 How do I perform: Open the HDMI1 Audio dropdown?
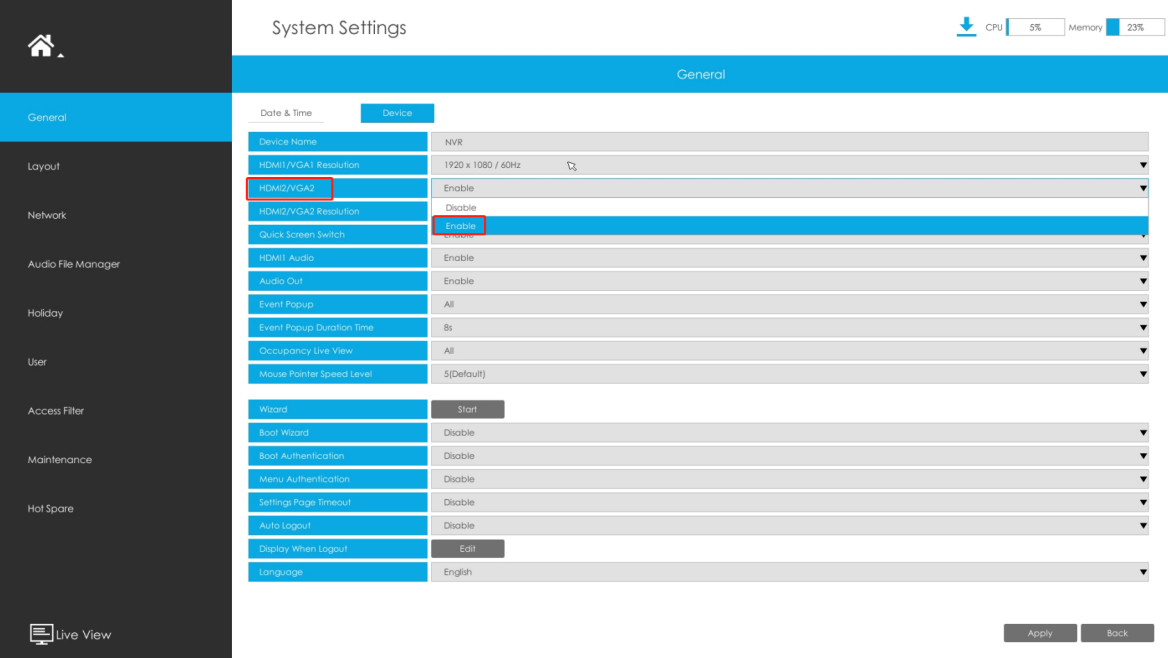790,258
